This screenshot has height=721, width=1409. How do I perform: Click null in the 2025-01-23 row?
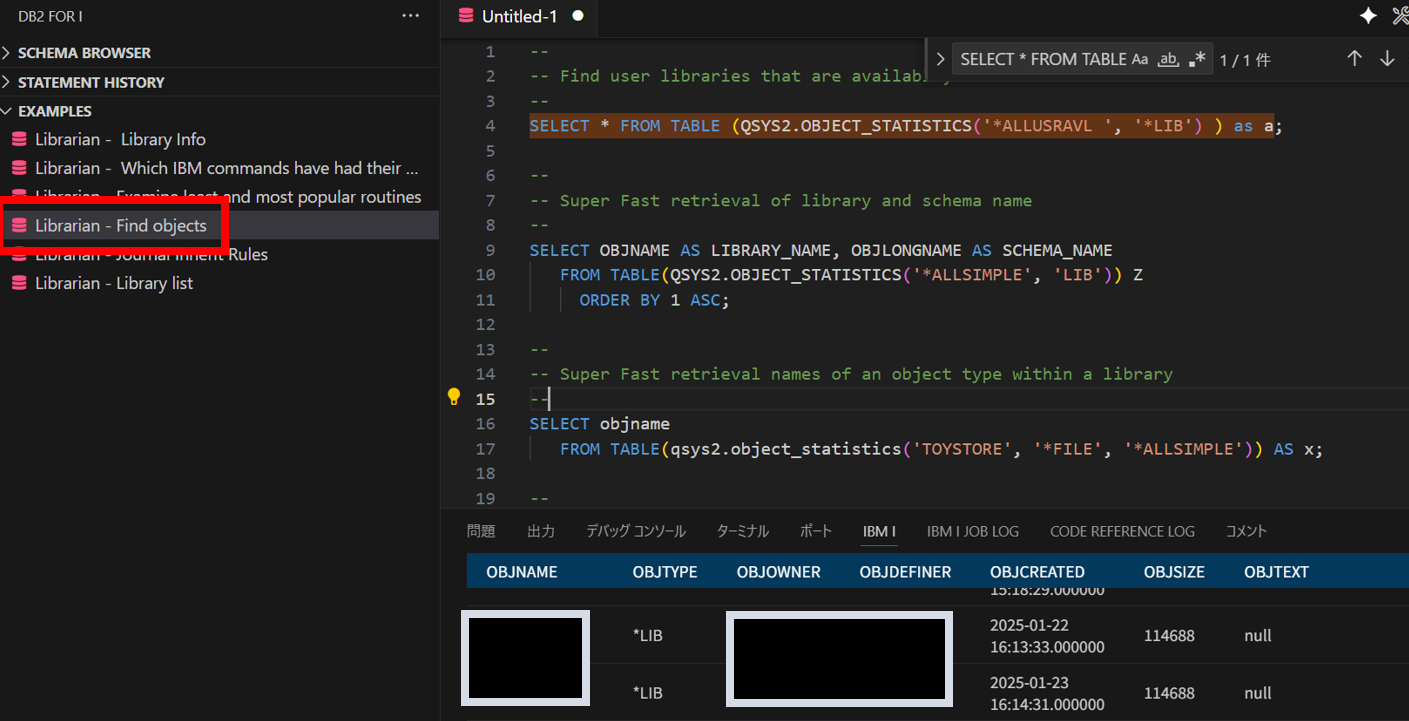click(x=1258, y=693)
